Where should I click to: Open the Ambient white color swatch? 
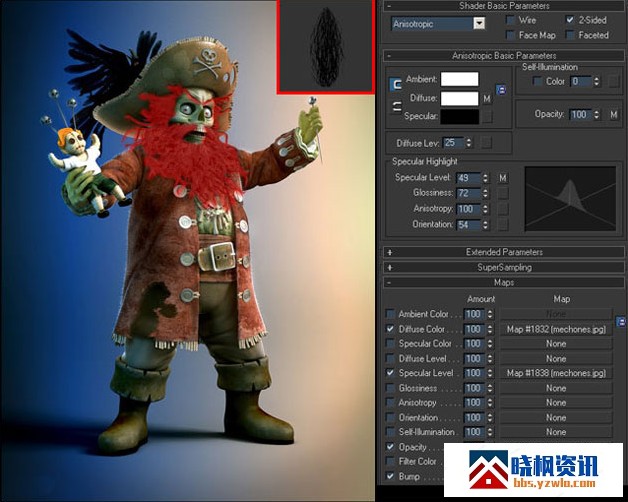tap(459, 79)
